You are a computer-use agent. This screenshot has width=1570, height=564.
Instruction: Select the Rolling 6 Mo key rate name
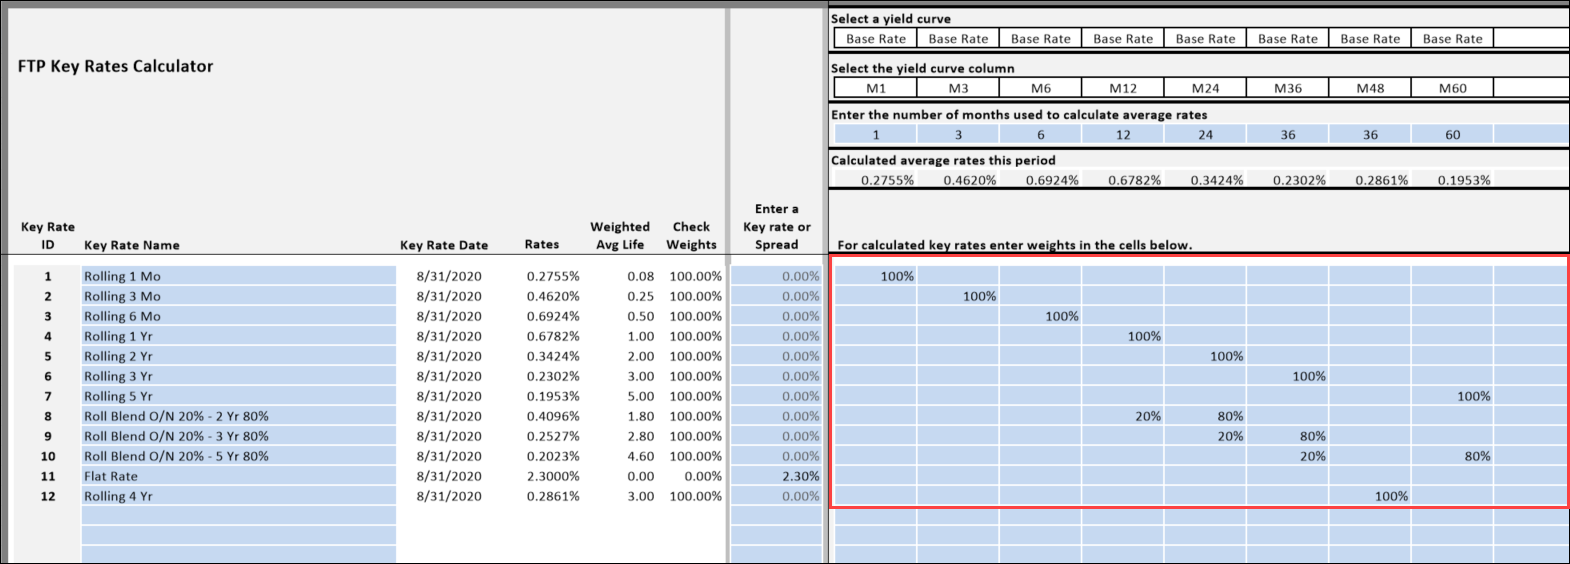(x=239, y=316)
